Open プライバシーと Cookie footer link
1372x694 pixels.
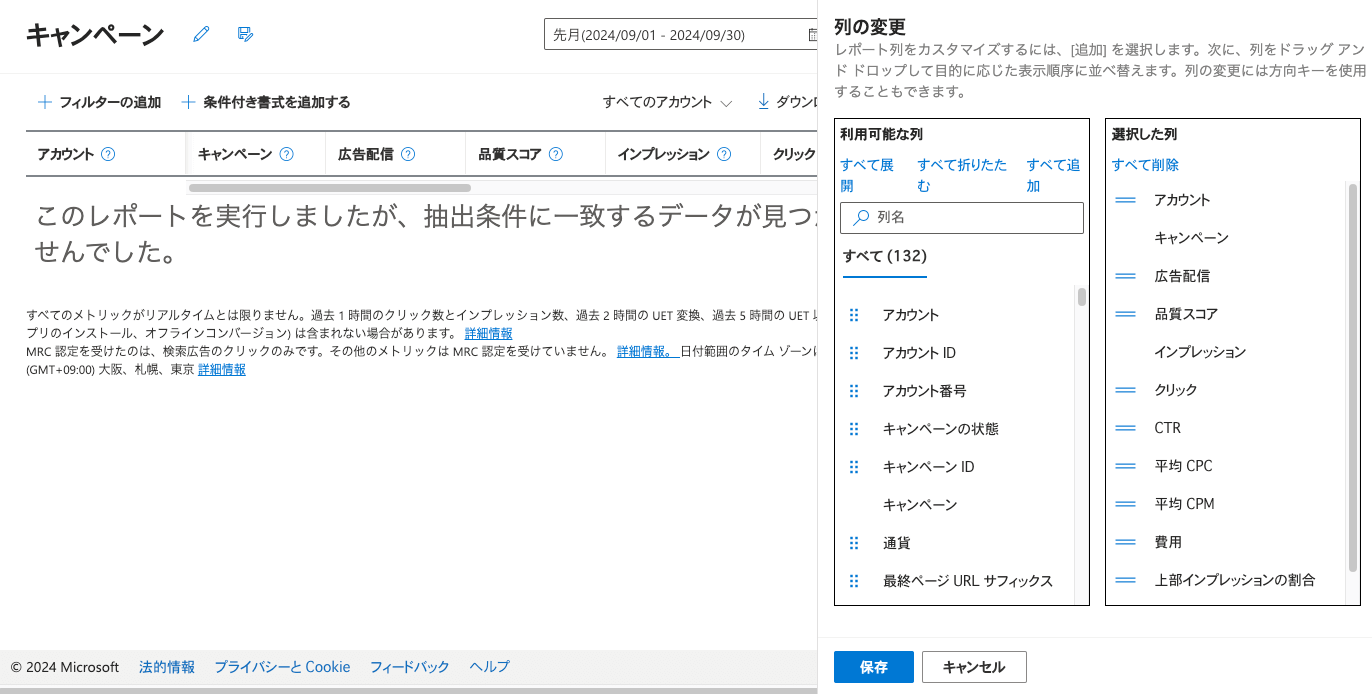tap(282, 667)
